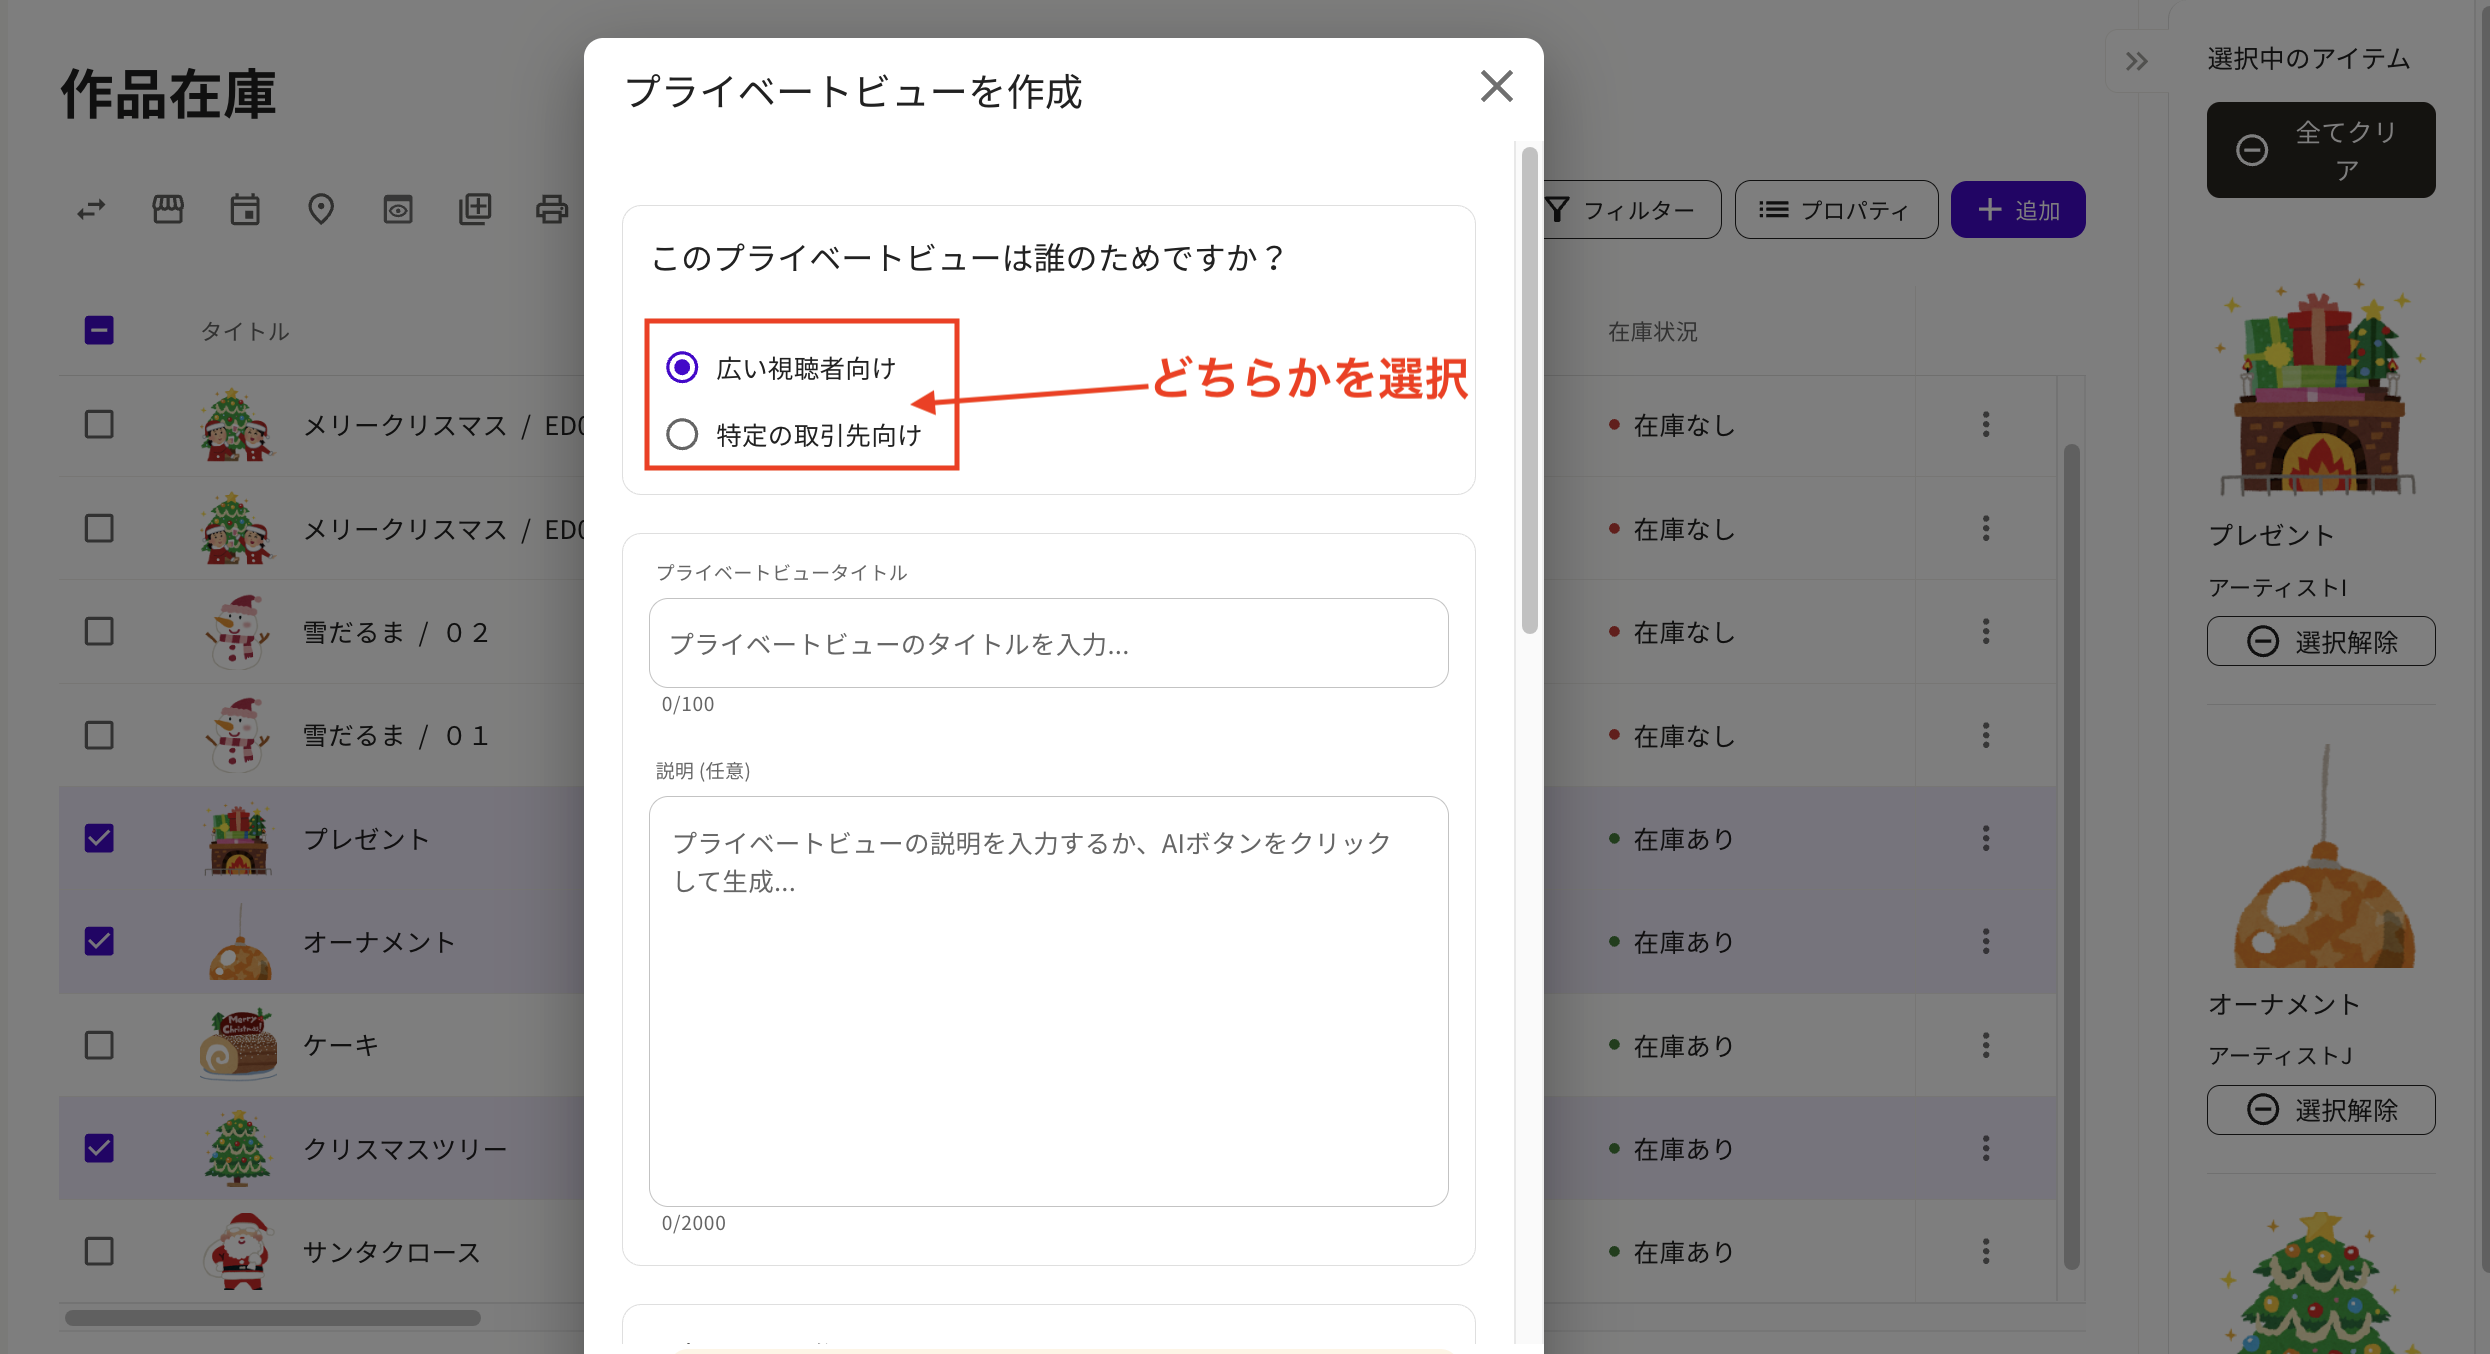The width and height of the screenshot is (2490, 1354).
Task: Open the プロパティ menu
Action: (1836, 210)
